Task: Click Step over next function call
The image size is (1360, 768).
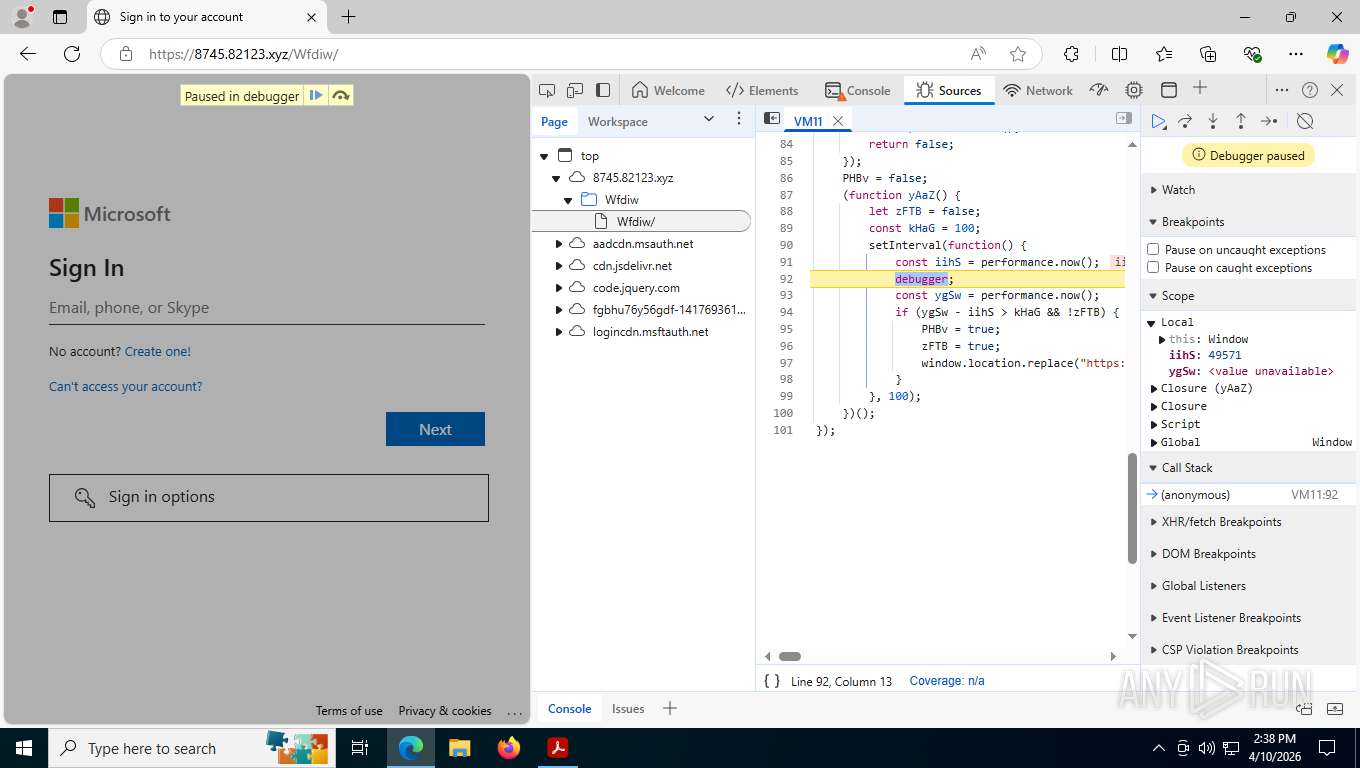Action: (1185, 121)
